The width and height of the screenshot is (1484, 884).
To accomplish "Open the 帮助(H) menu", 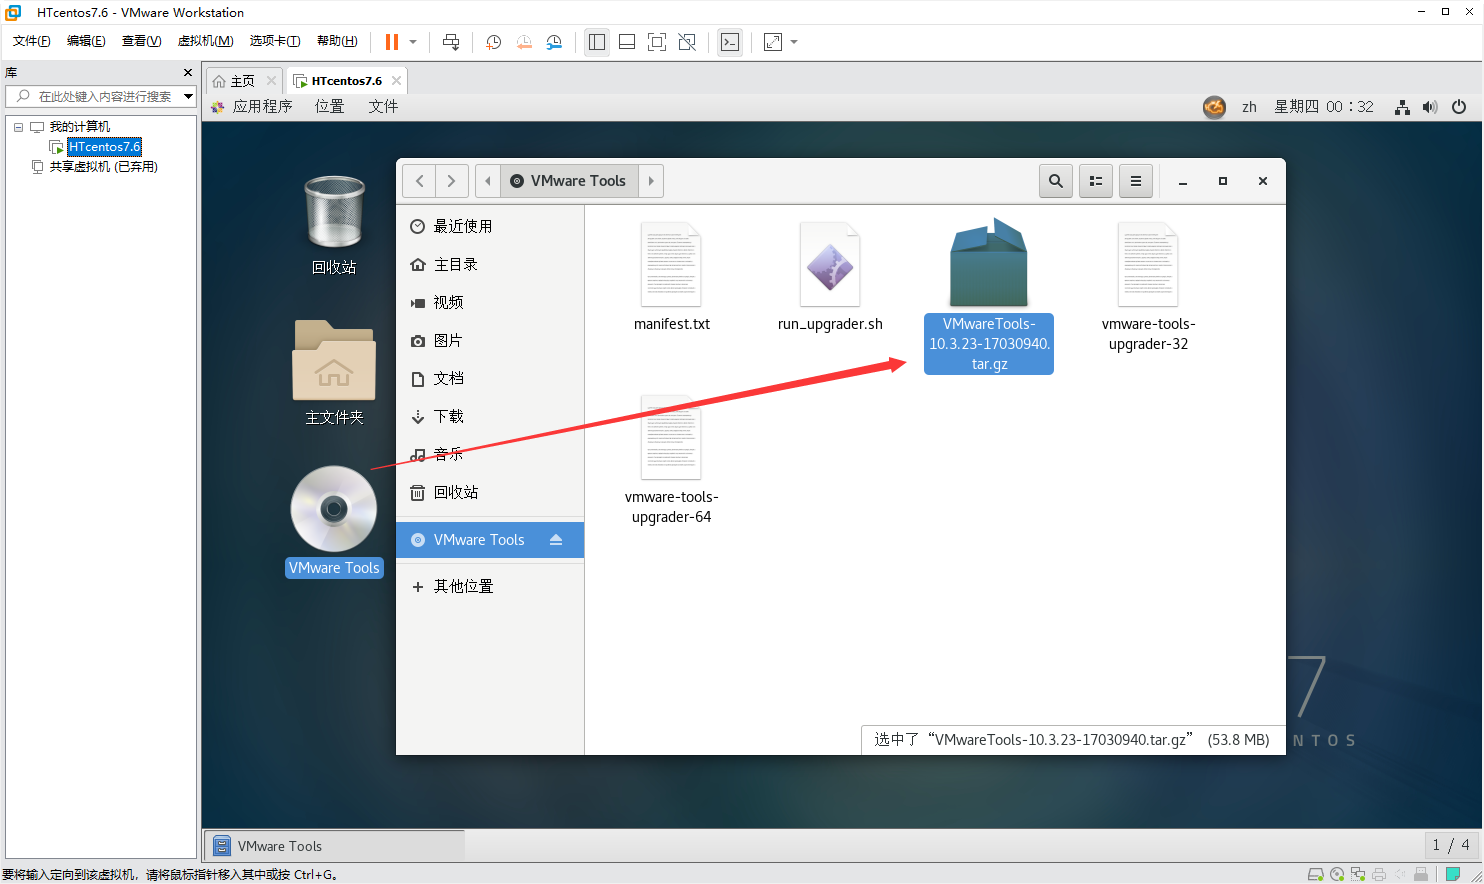I will [x=337, y=41].
